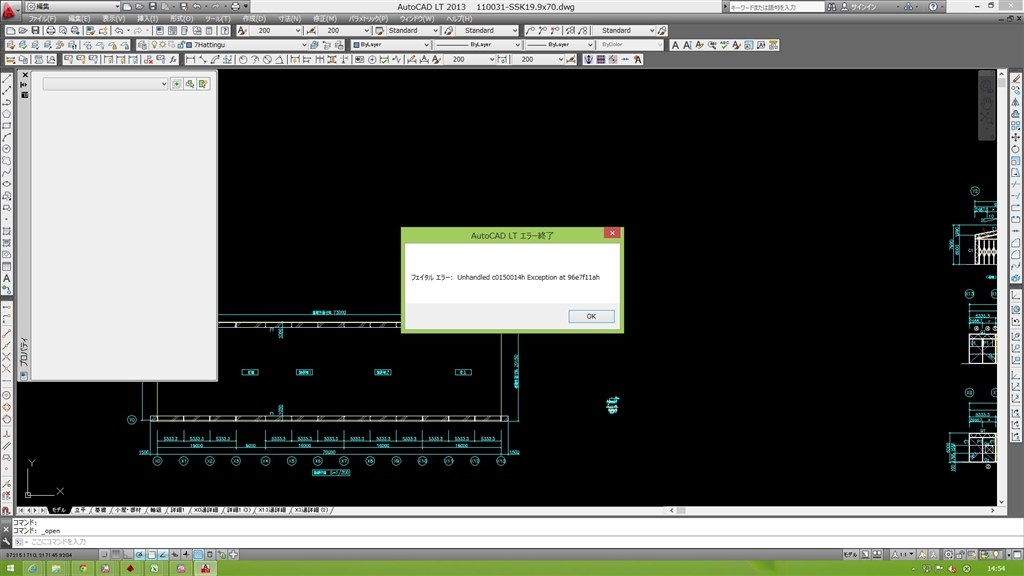Toggle Polar tracking in status bar
This screenshot has height=576, width=1024.
[x=139, y=554]
